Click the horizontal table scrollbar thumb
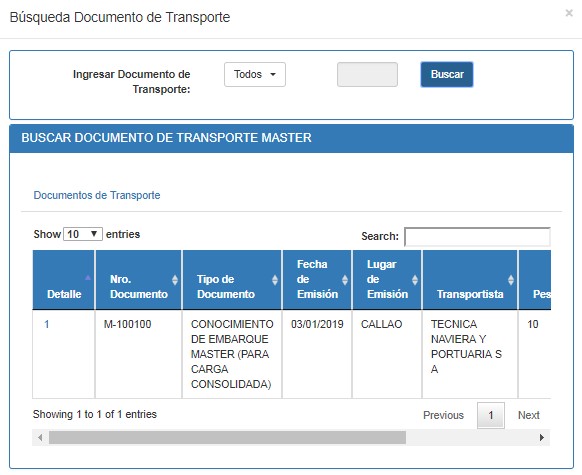The width and height of the screenshot is (582, 475). 227,438
